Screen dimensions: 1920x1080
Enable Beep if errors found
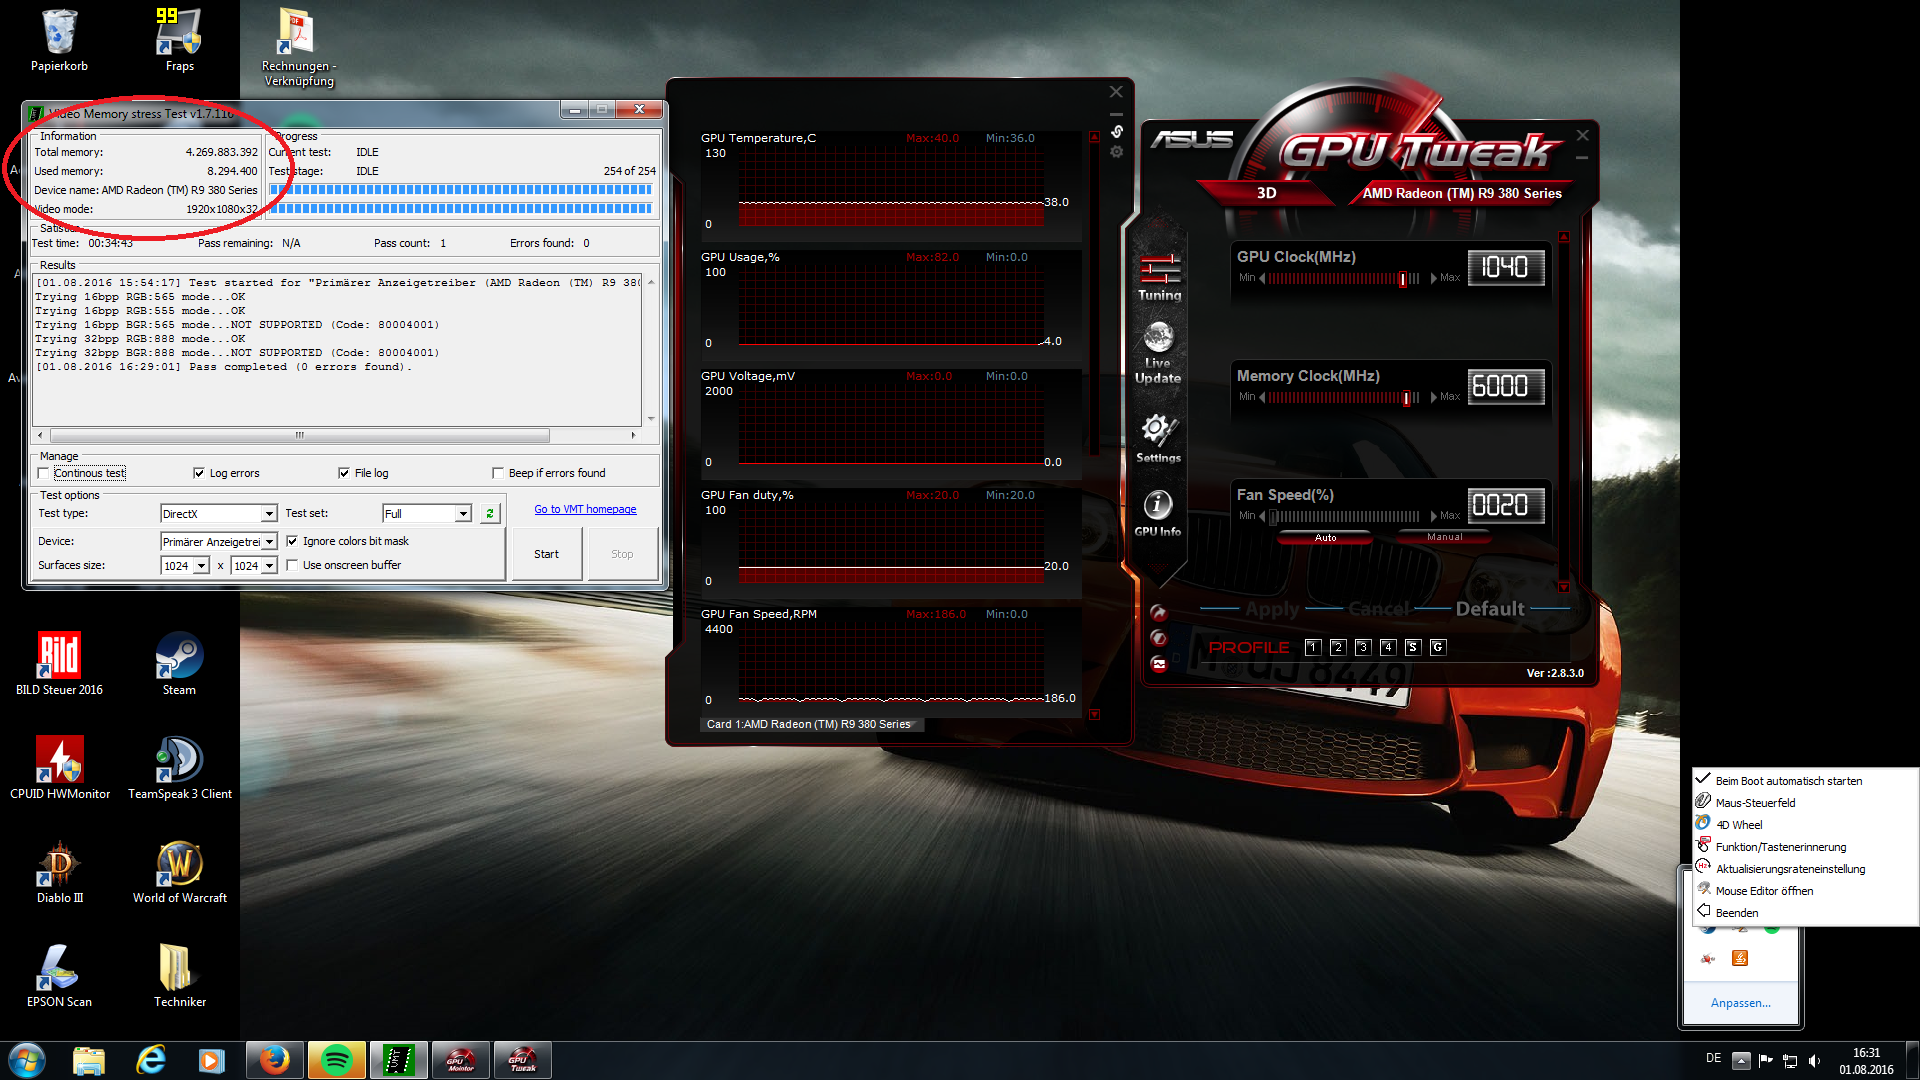[498, 473]
